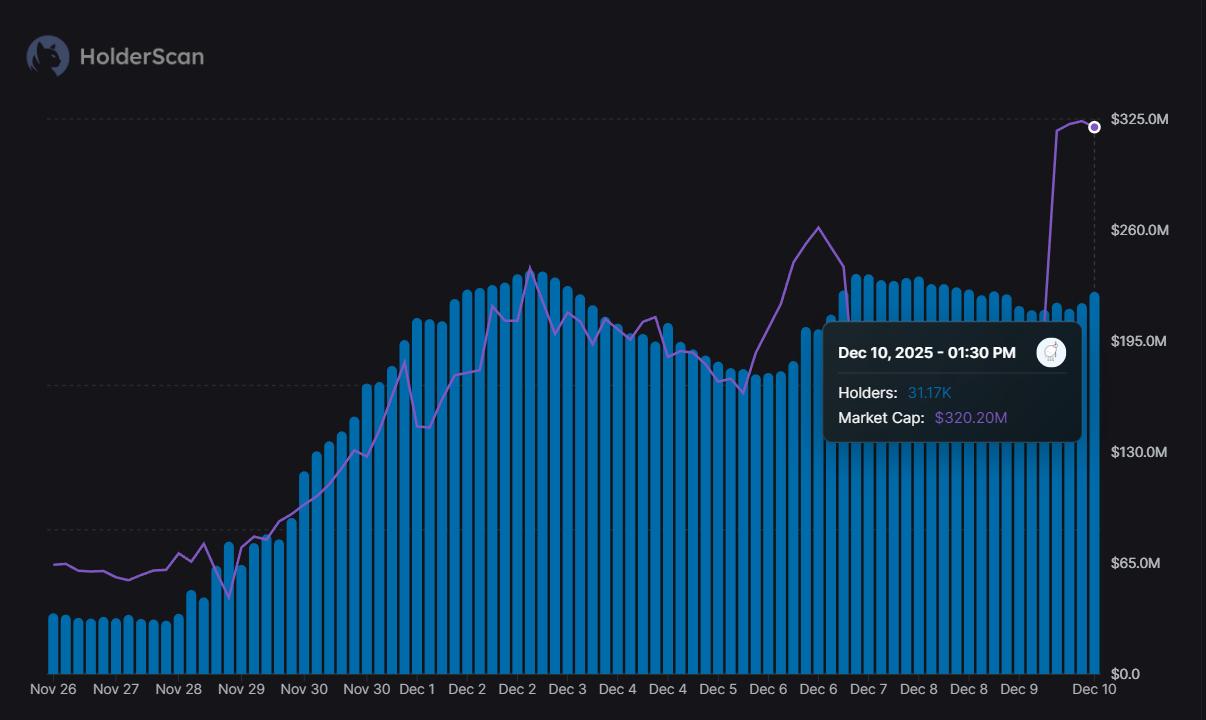Click the purple line peak near Dec 6
Image resolution: width=1206 pixels, height=720 pixels.
coord(819,228)
